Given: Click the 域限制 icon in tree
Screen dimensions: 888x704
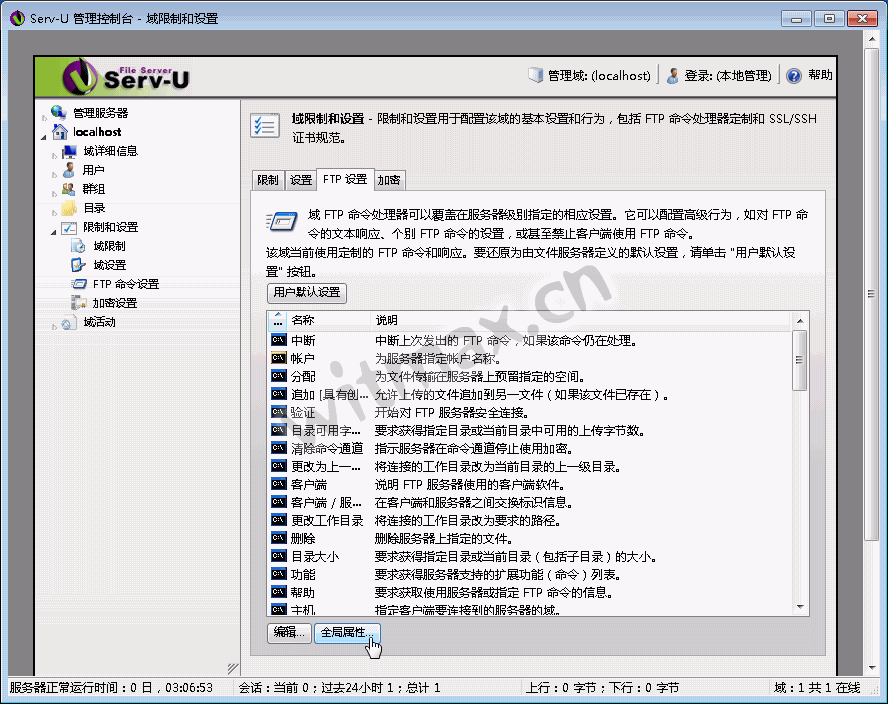Looking at the screenshot, I should [x=79, y=246].
